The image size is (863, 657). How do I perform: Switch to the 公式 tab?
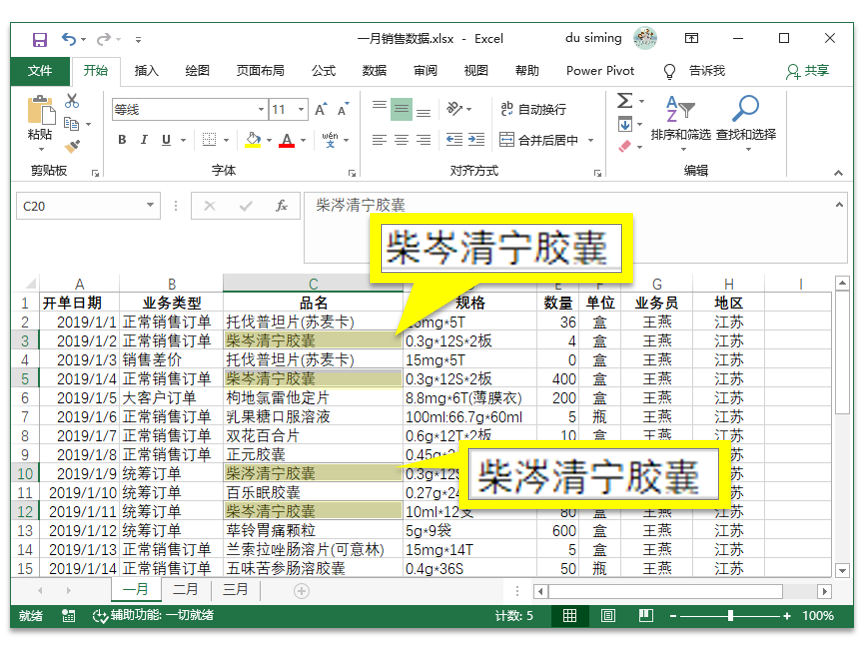click(x=324, y=70)
